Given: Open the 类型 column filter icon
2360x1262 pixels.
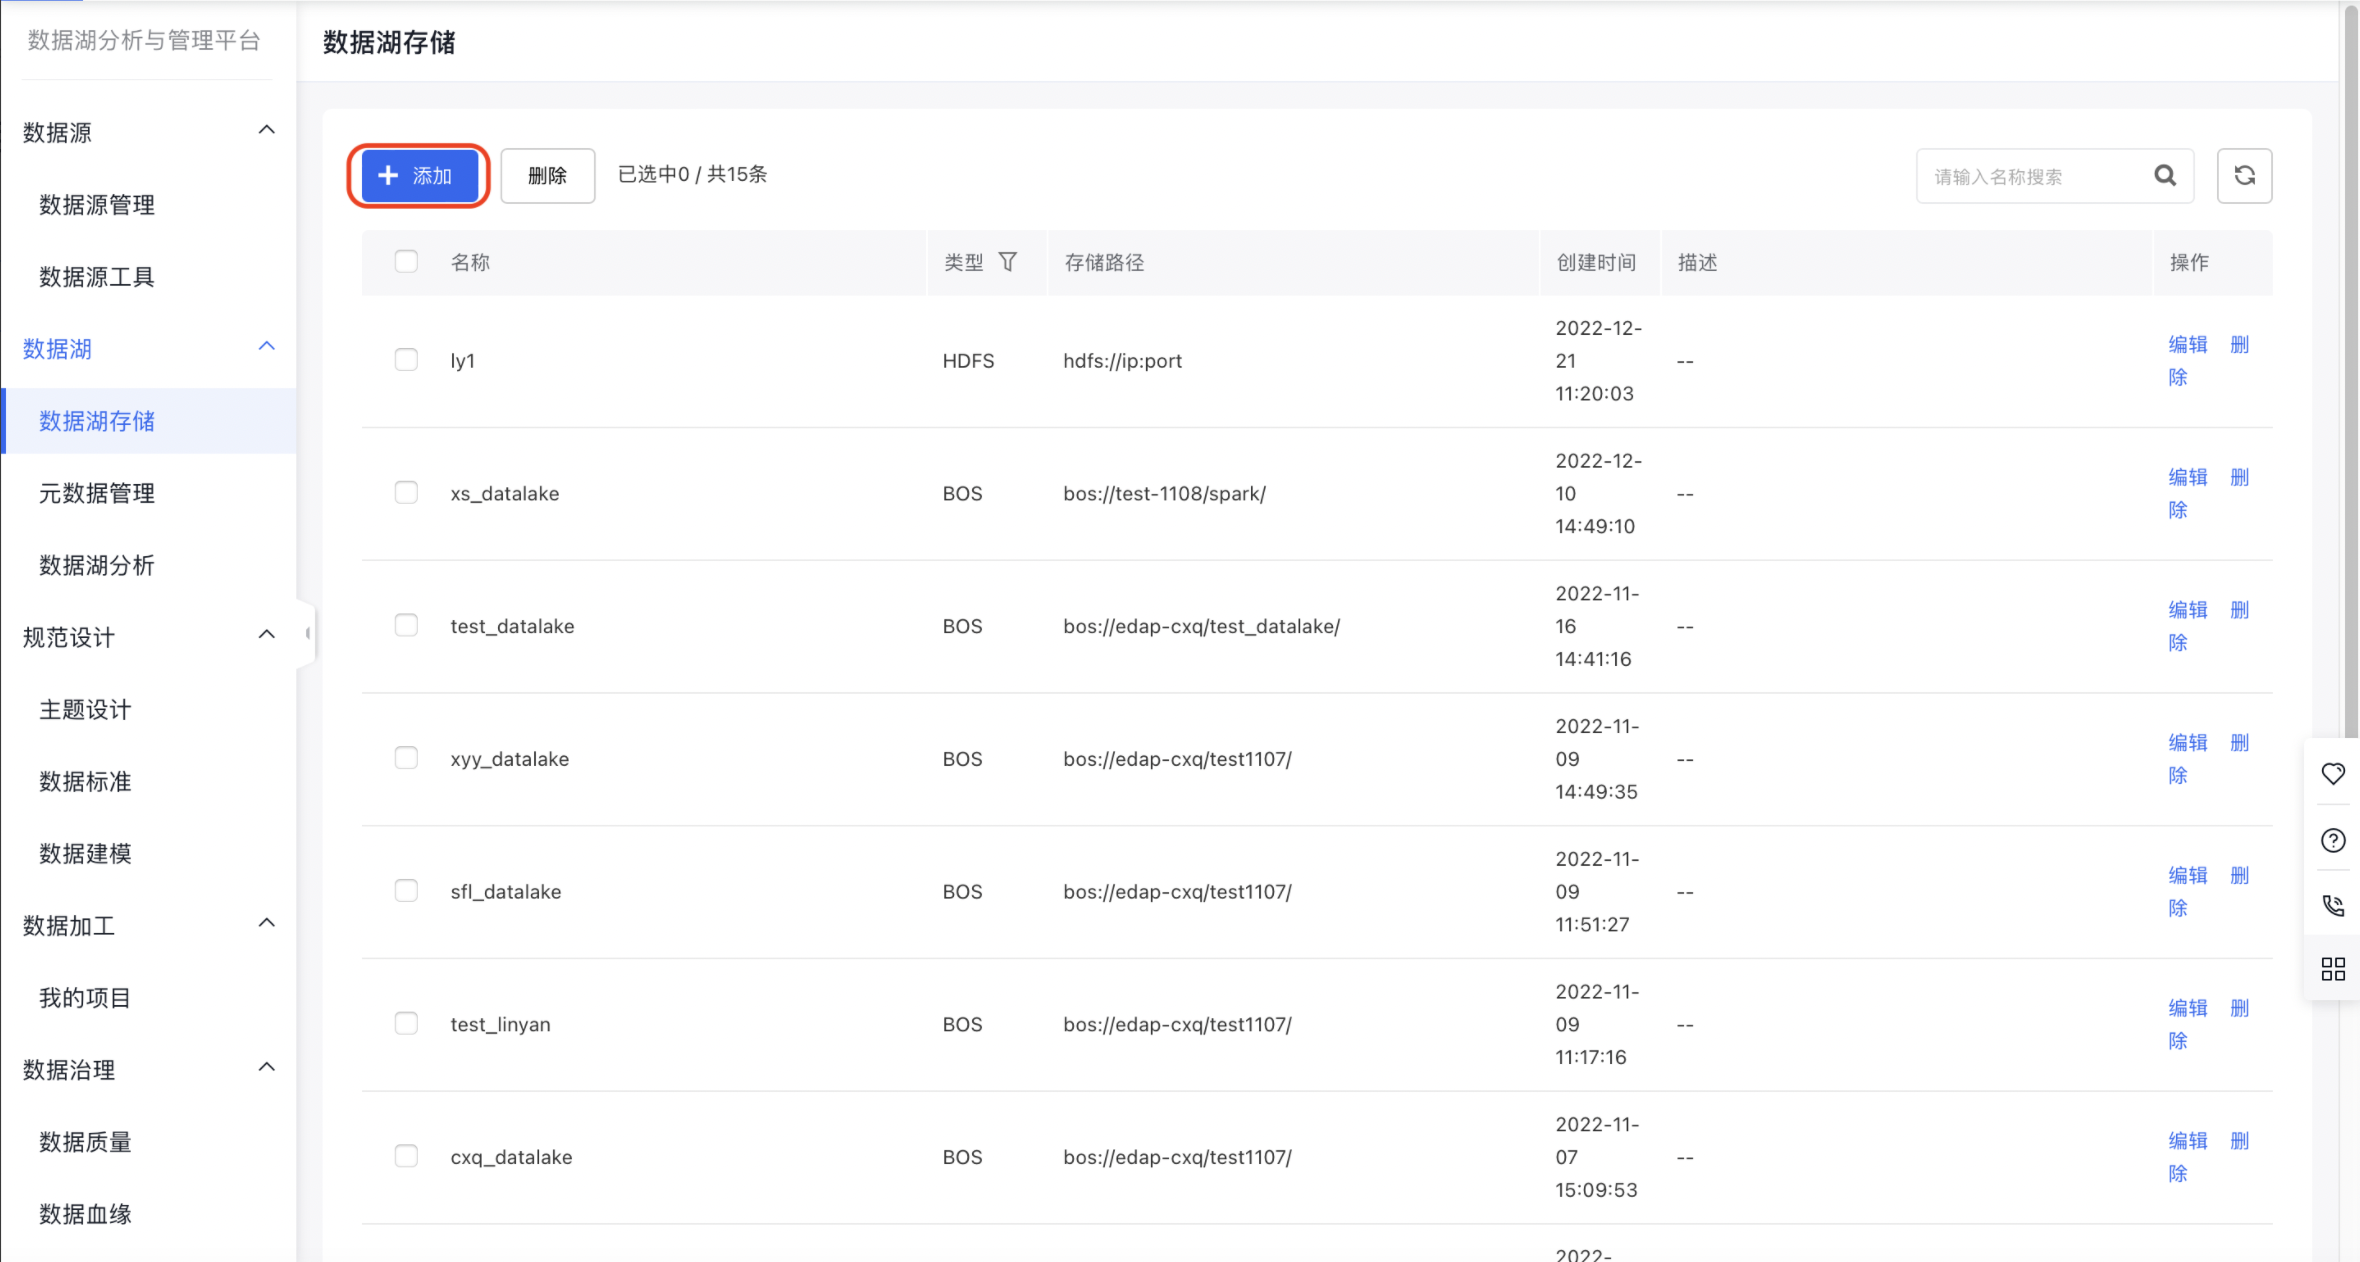Looking at the screenshot, I should coord(1008,262).
